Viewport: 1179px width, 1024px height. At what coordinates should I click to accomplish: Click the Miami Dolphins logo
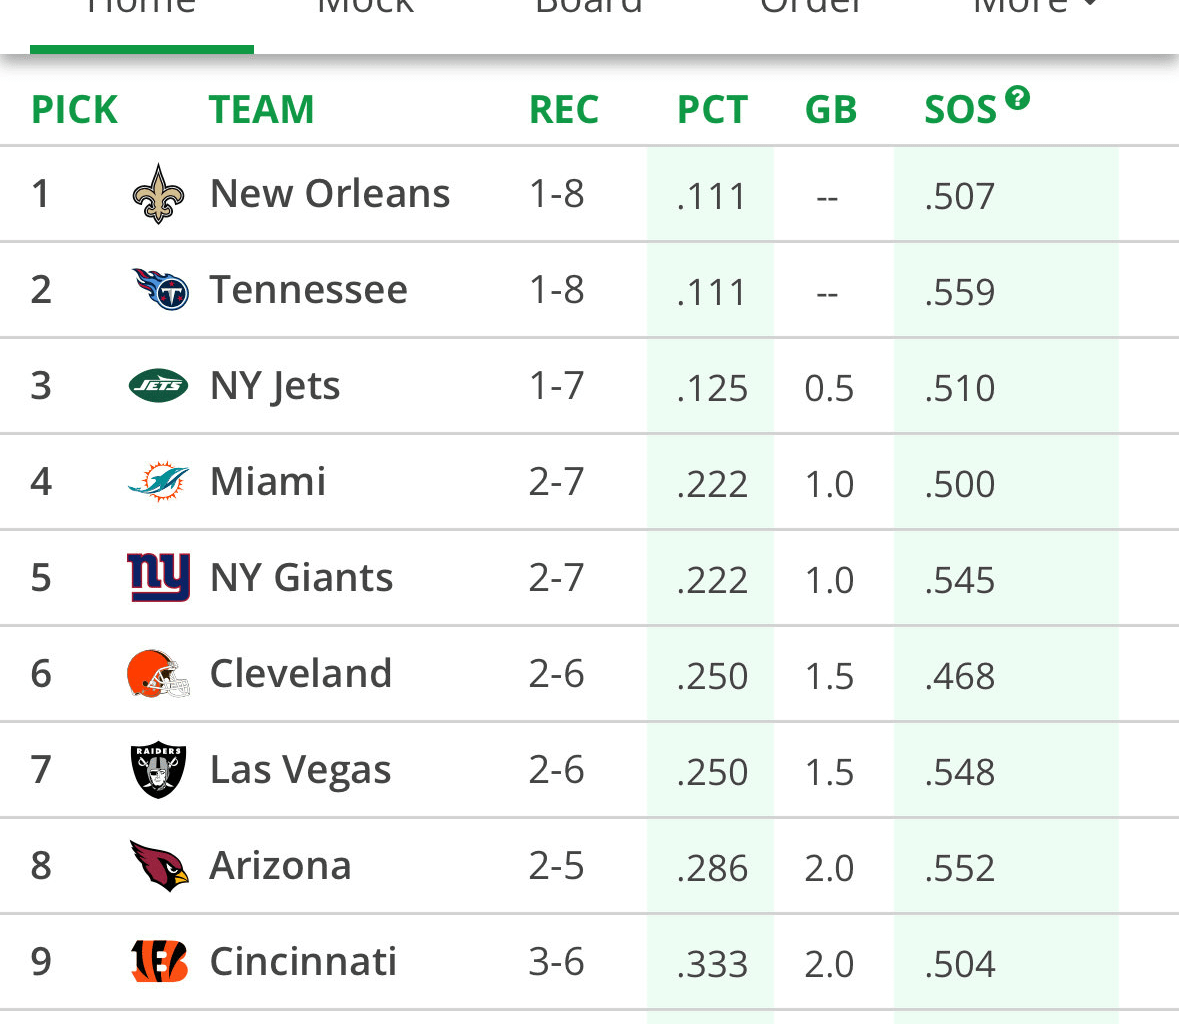pyautogui.click(x=157, y=481)
